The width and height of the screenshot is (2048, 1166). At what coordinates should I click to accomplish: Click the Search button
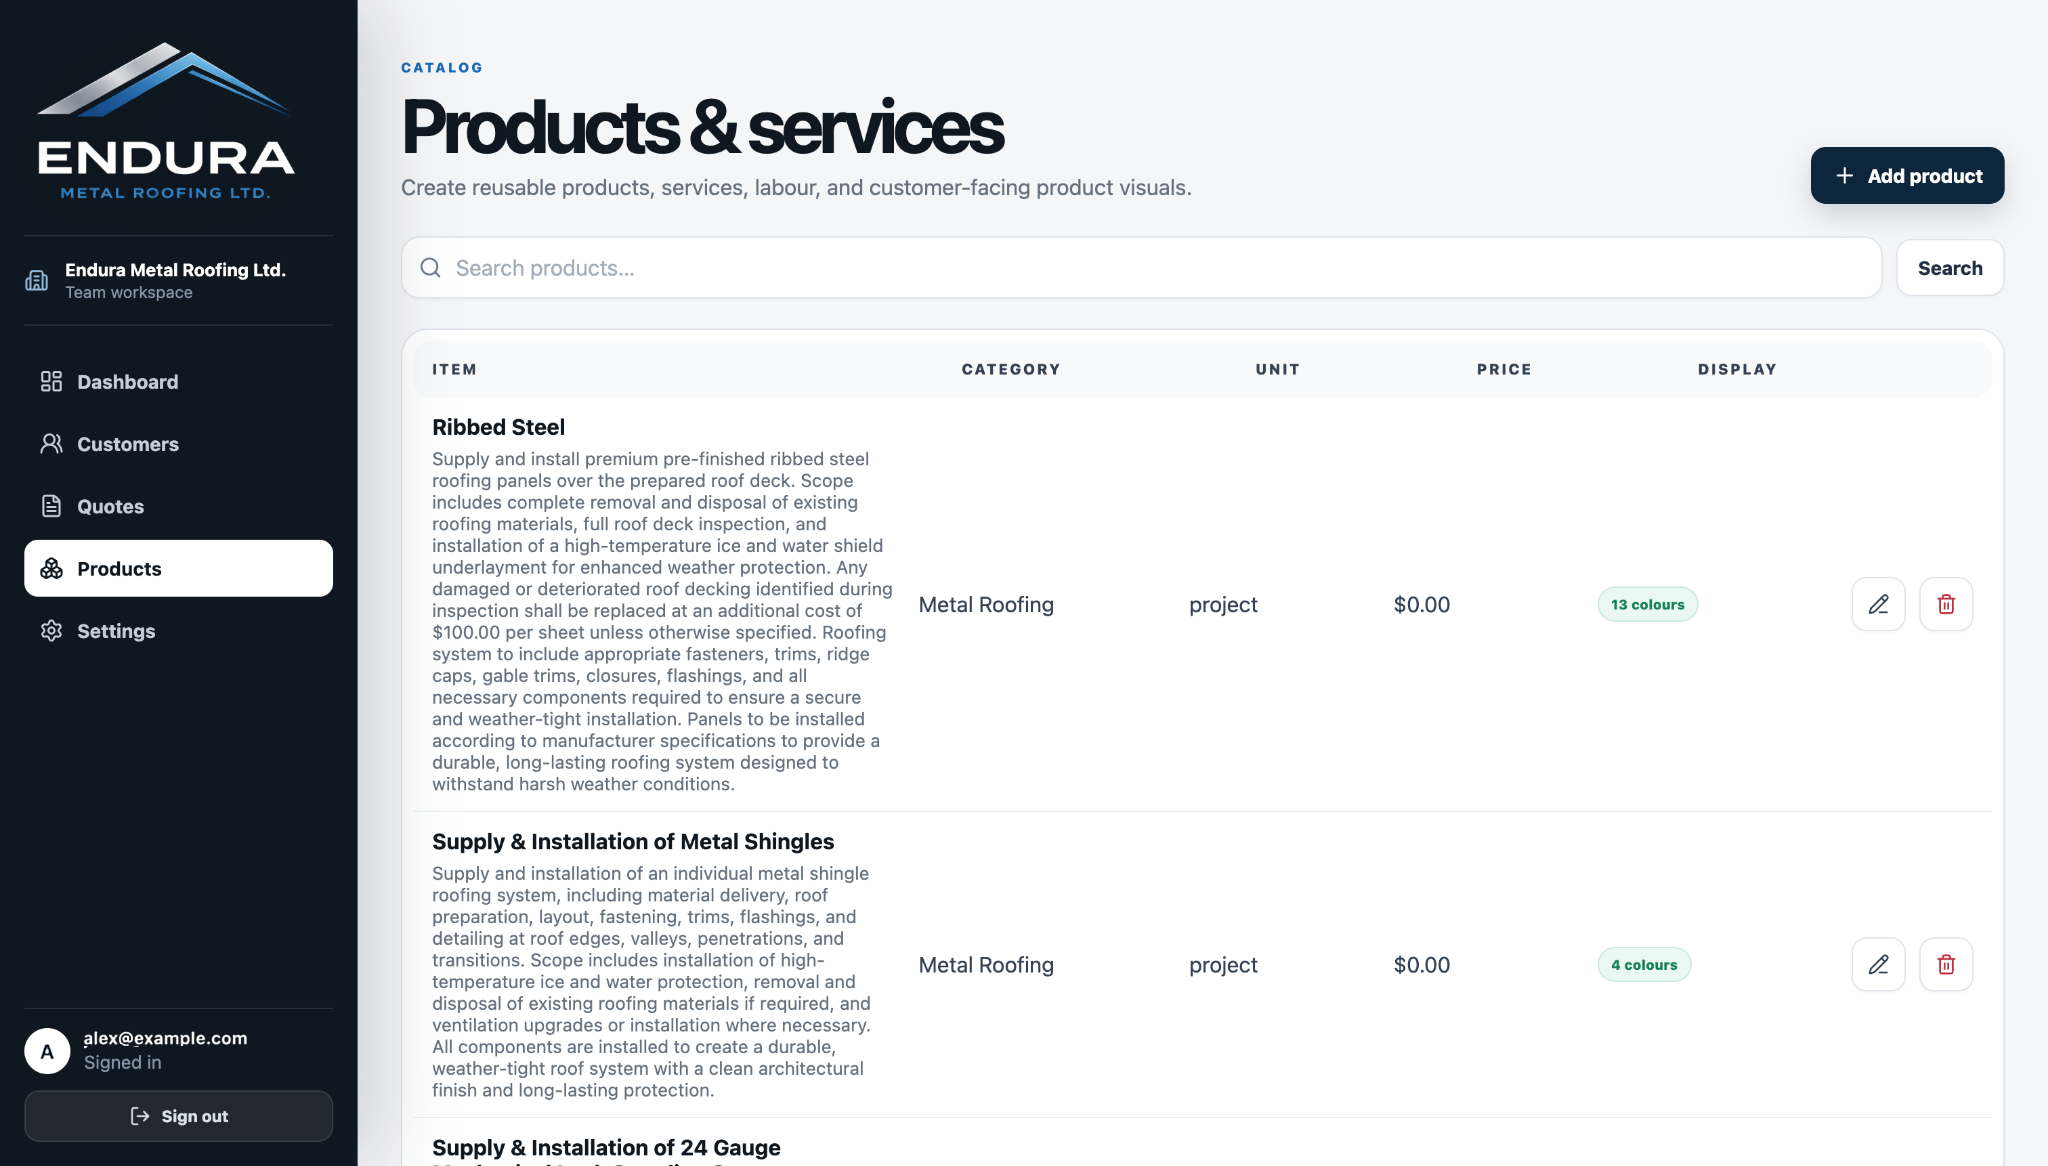[1949, 268]
